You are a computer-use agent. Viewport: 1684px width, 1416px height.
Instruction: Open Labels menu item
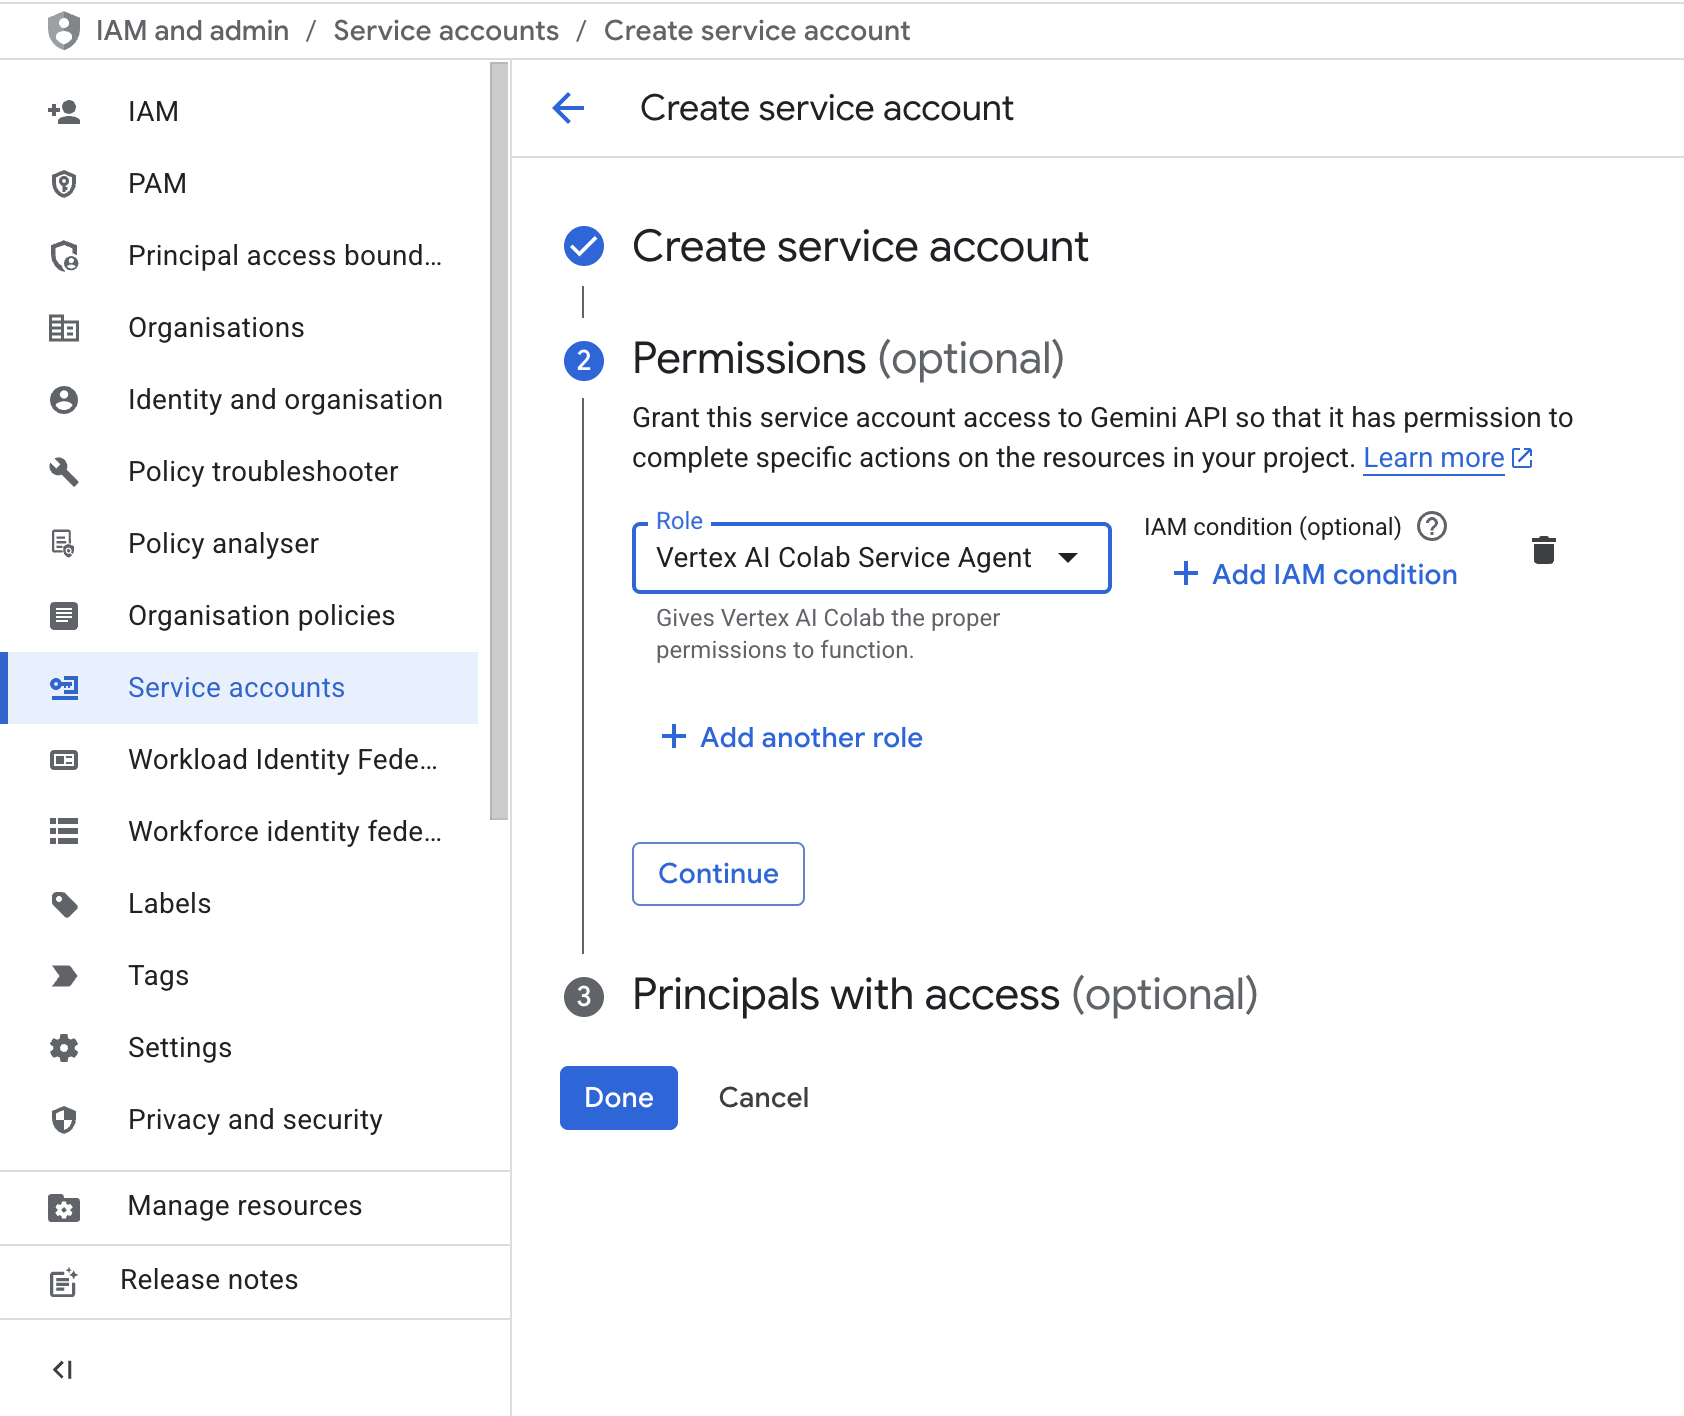[x=239, y=904]
